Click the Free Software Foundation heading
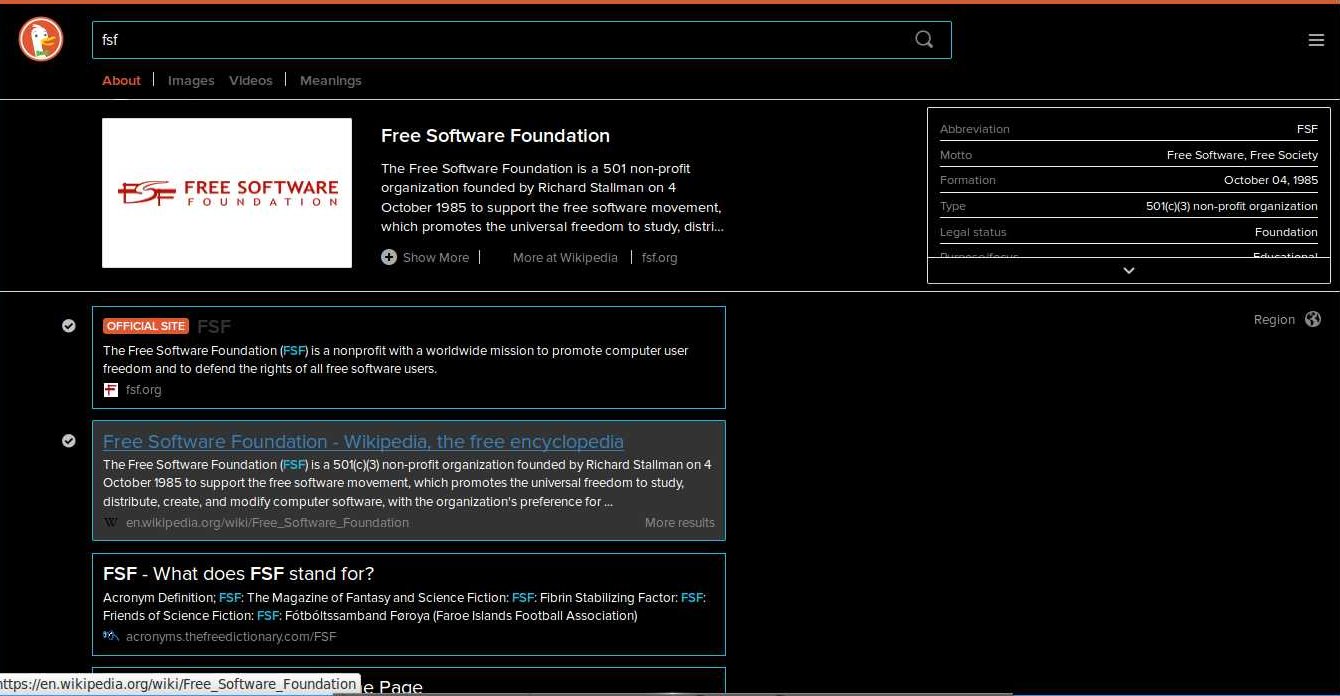Image resolution: width=1340 pixels, height=696 pixels. 495,135
